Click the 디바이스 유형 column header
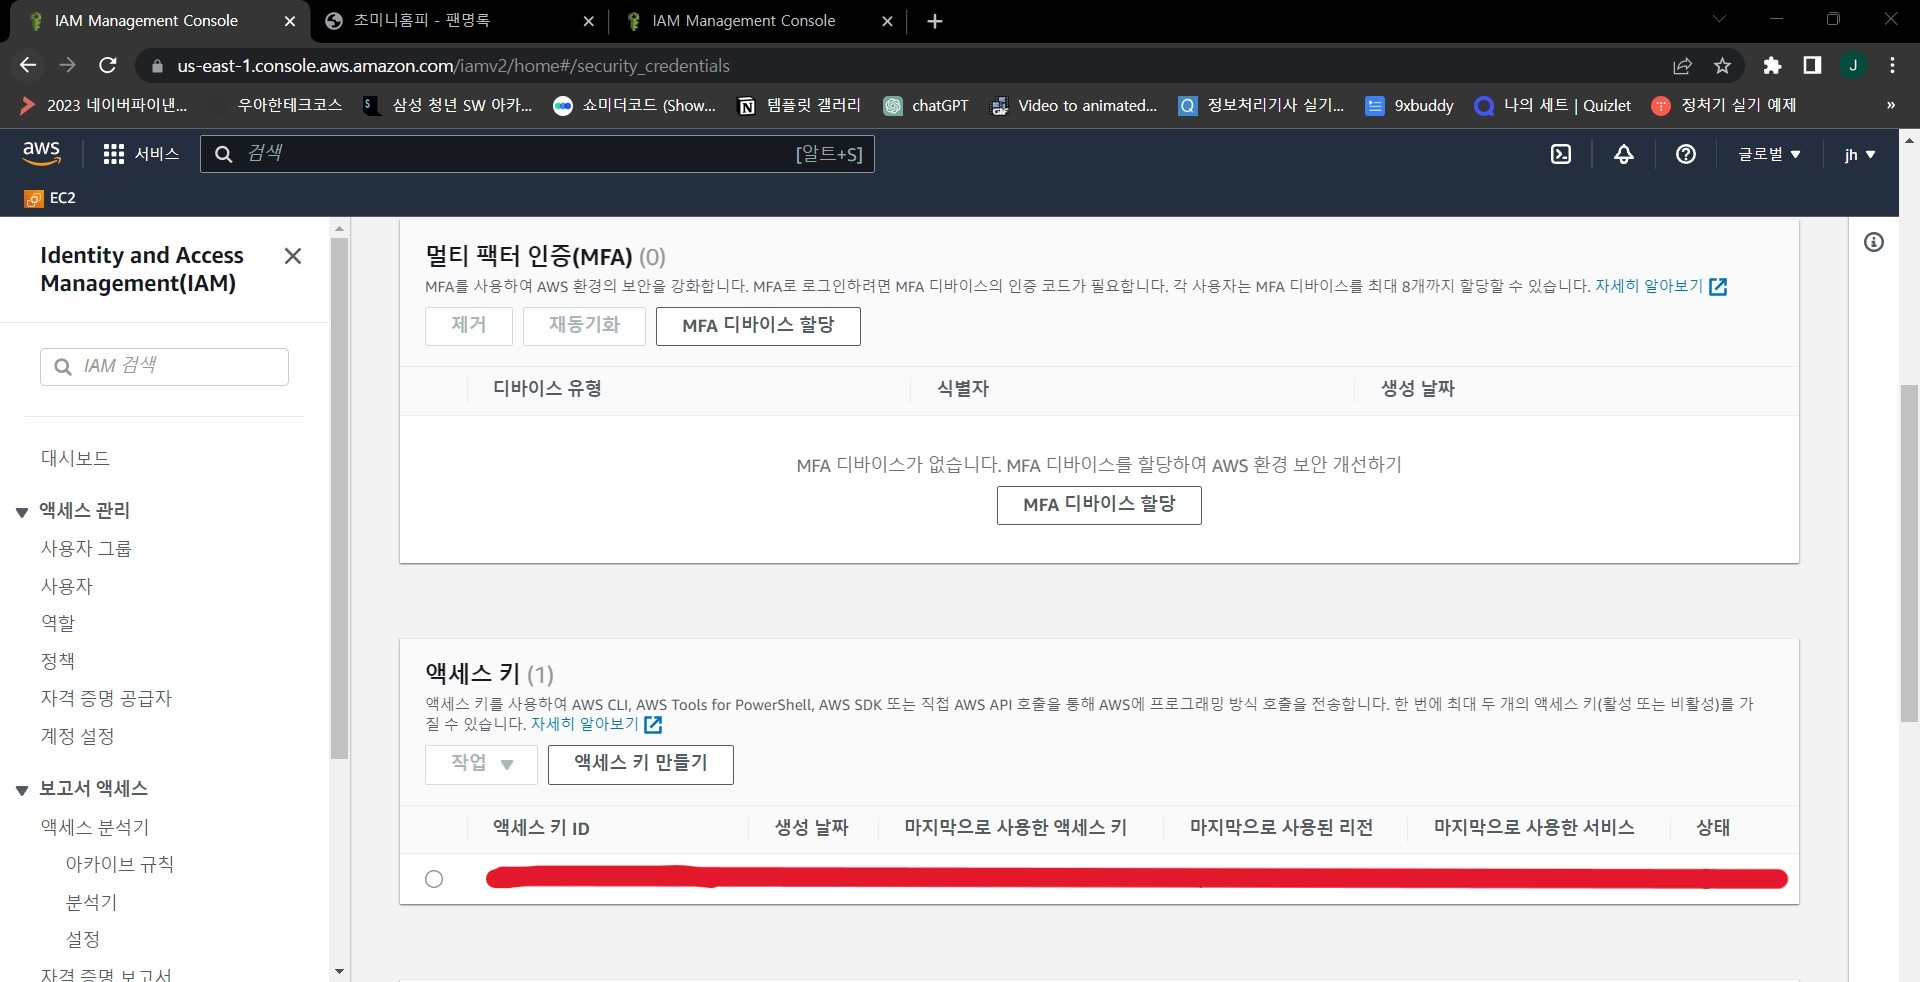 click(x=547, y=389)
